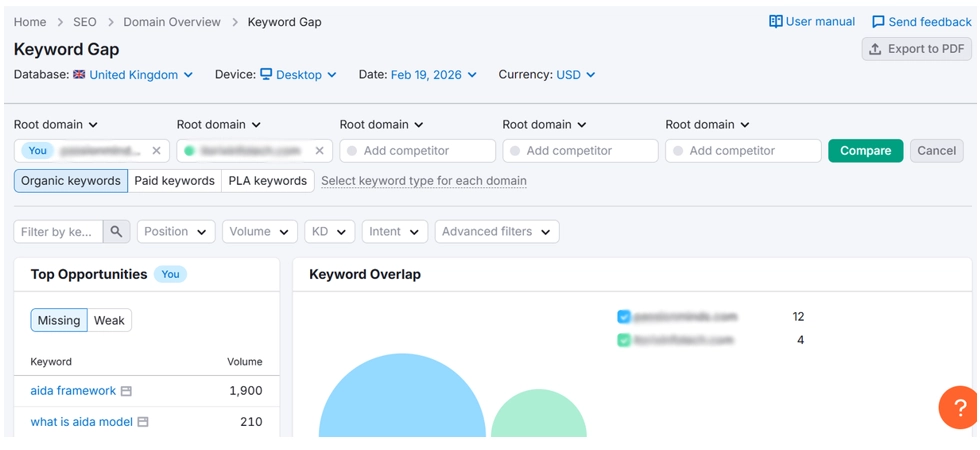This screenshot has width=980, height=450.
Task: Open the last Root domain type dropdown
Action: (708, 124)
